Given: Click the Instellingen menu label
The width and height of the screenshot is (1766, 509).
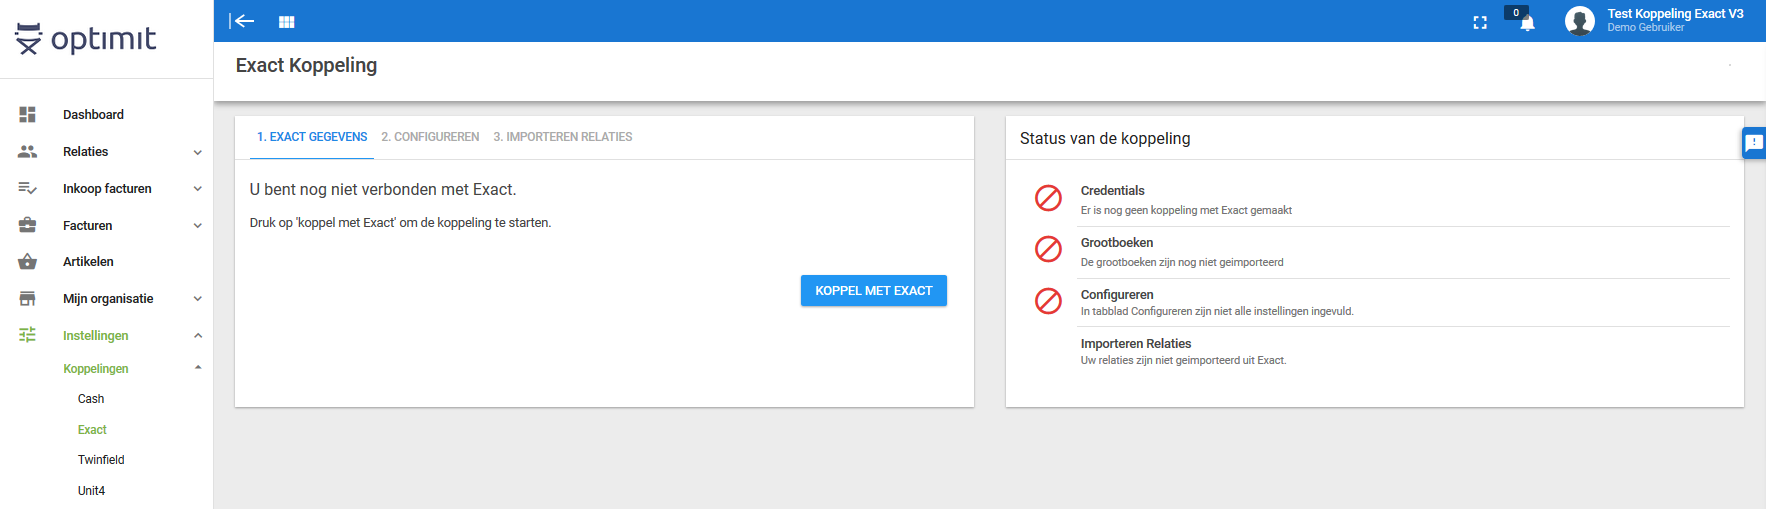Looking at the screenshot, I should click(x=96, y=336).
